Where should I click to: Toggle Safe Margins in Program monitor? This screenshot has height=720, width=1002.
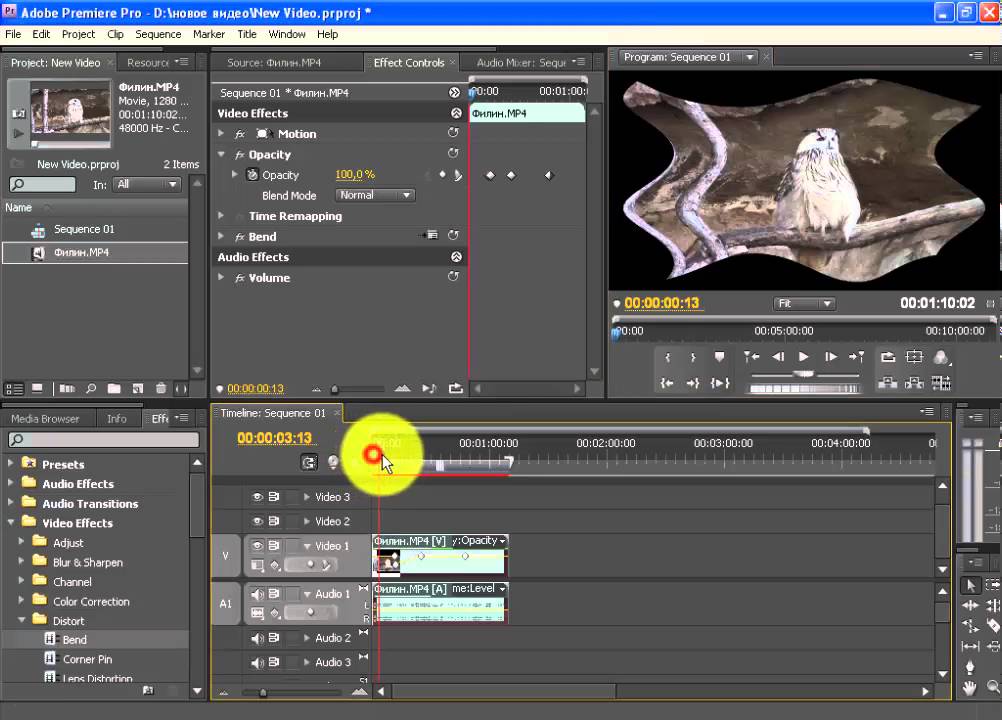pyautogui.click(x=914, y=357)
